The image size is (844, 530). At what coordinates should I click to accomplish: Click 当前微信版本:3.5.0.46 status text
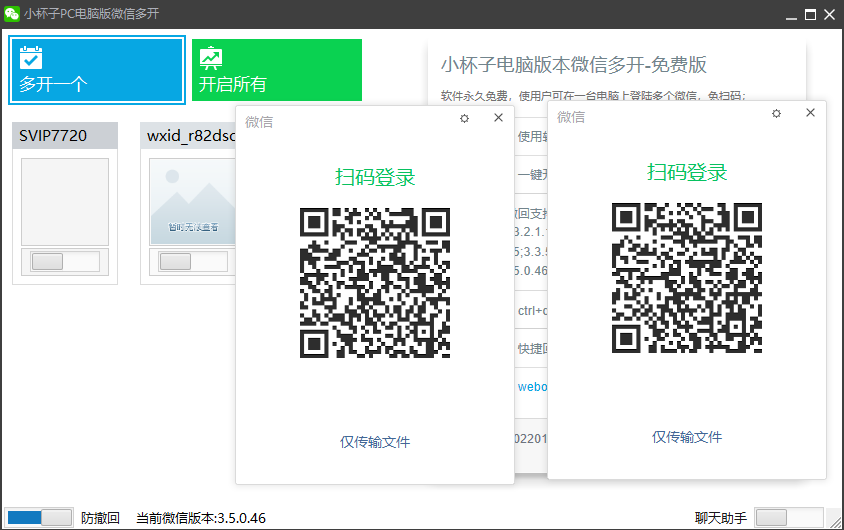click(201, 518)
